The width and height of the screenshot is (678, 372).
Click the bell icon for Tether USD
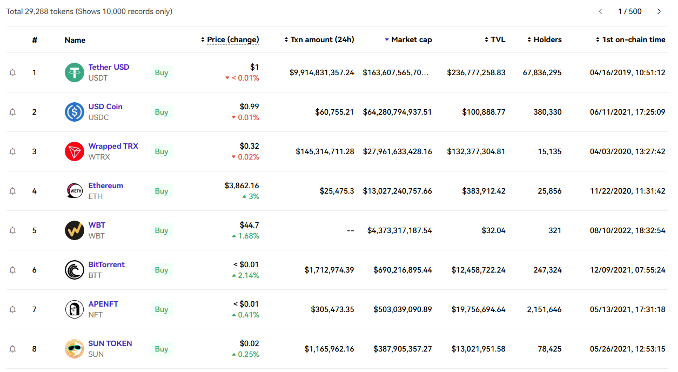pyautogui.click(x=13, y=72)
